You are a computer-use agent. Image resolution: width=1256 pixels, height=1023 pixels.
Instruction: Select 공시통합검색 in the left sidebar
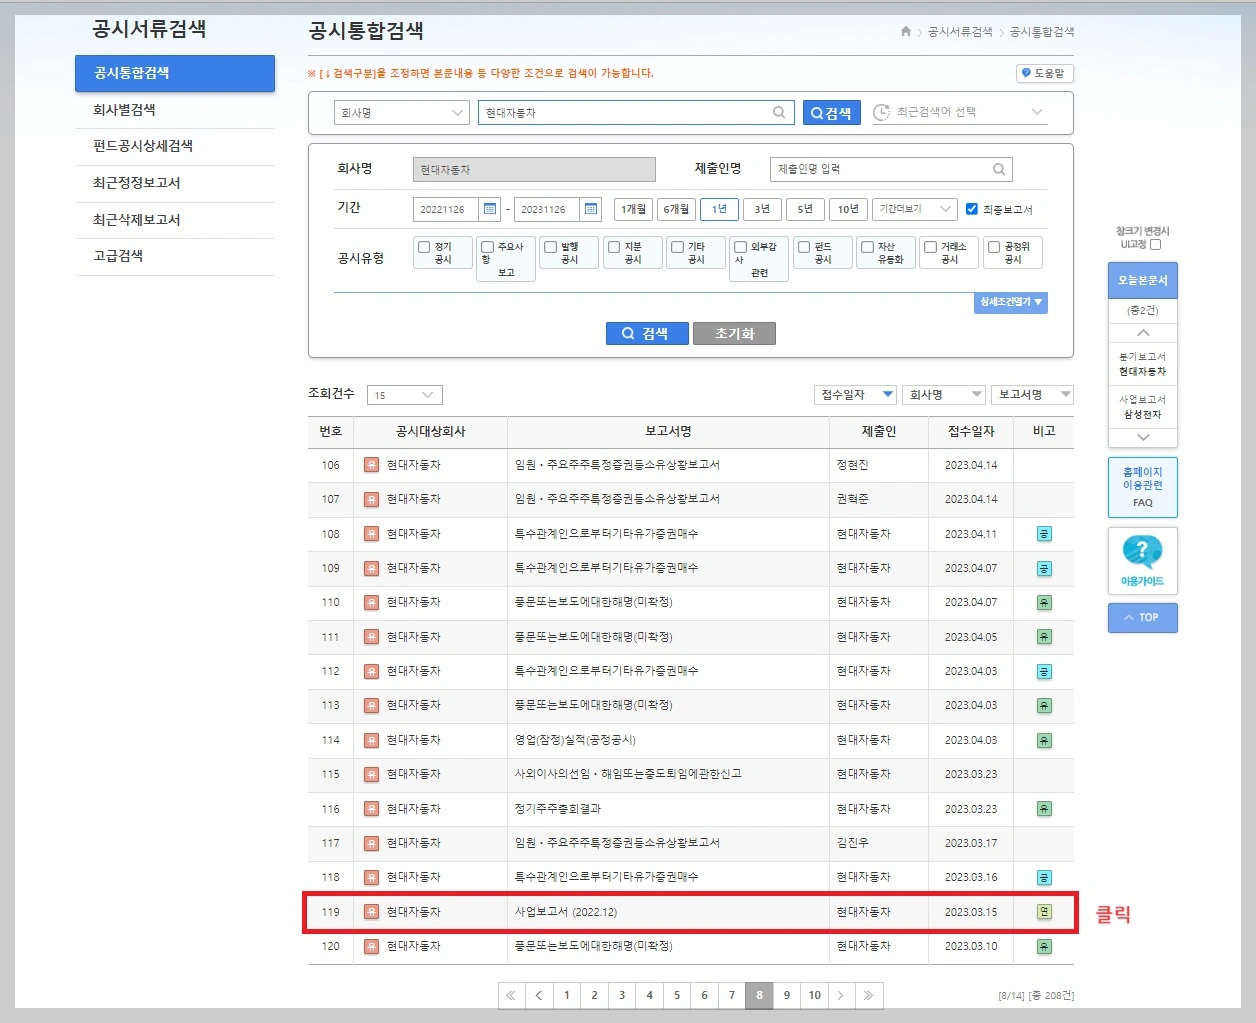click(x=175, y=73)
